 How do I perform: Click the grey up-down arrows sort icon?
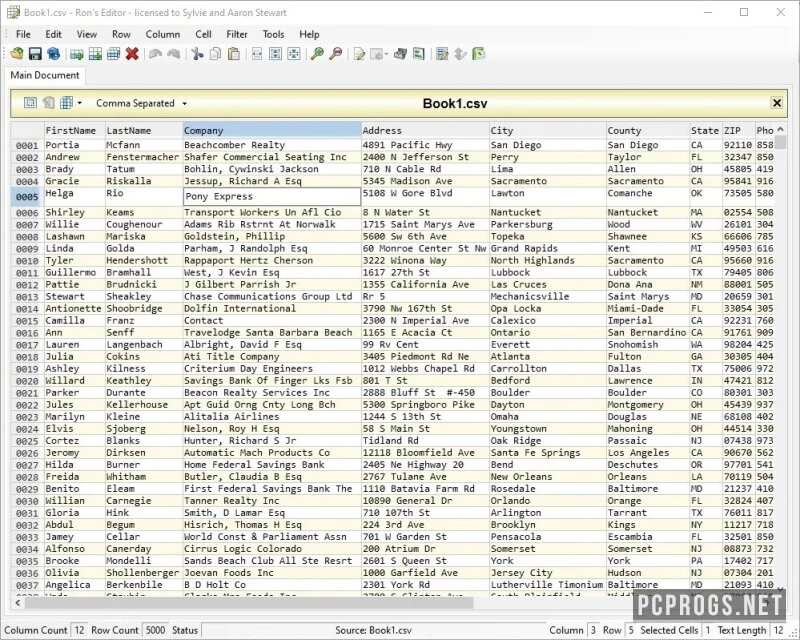point(460,54)
